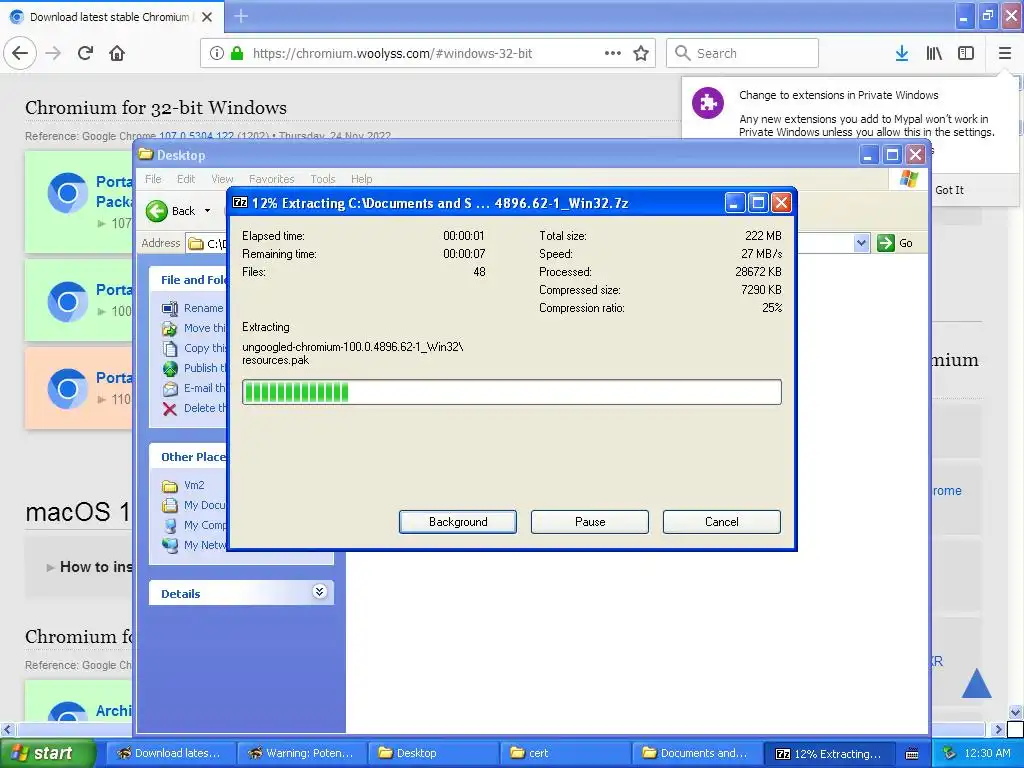Expand the Explorer address bar dropdown
Screen dimensions: 1024x768
[861, 243]
